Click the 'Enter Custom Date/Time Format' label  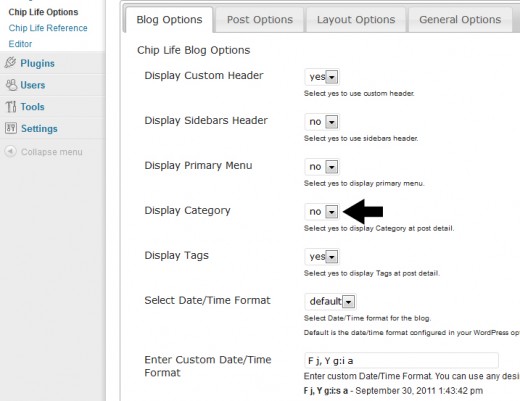point(208,366)
